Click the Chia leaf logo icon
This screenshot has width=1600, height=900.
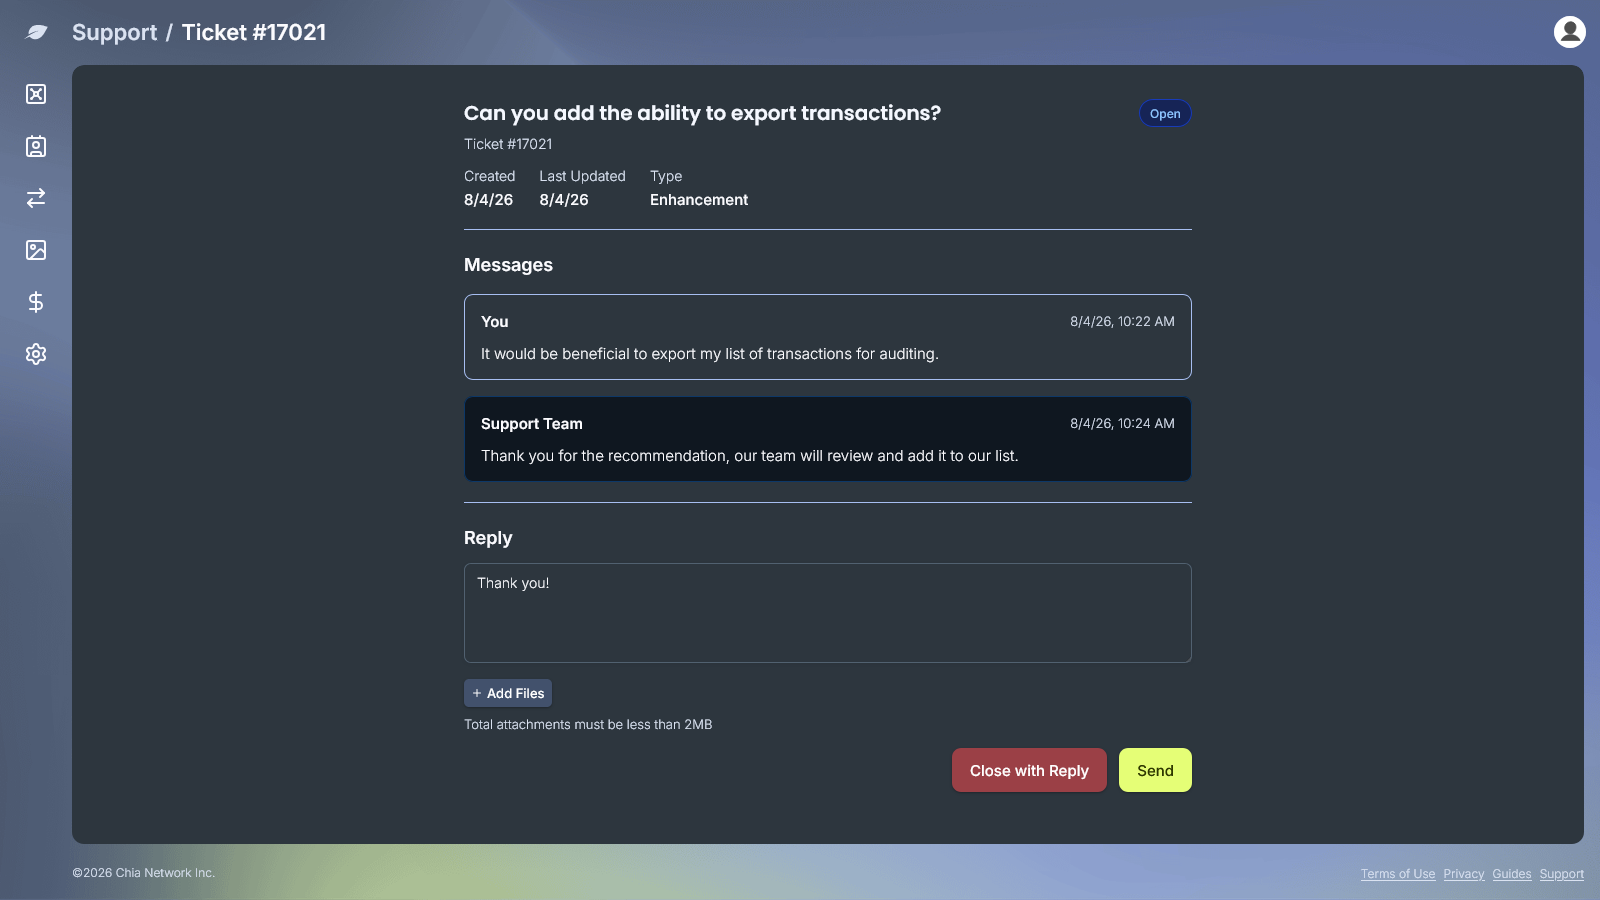click(x=36, y=32)
